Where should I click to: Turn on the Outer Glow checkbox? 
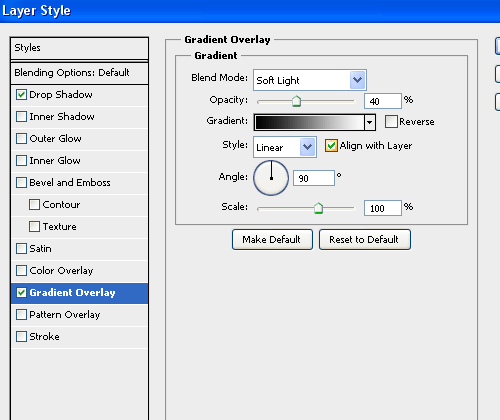tap(21, 139)
